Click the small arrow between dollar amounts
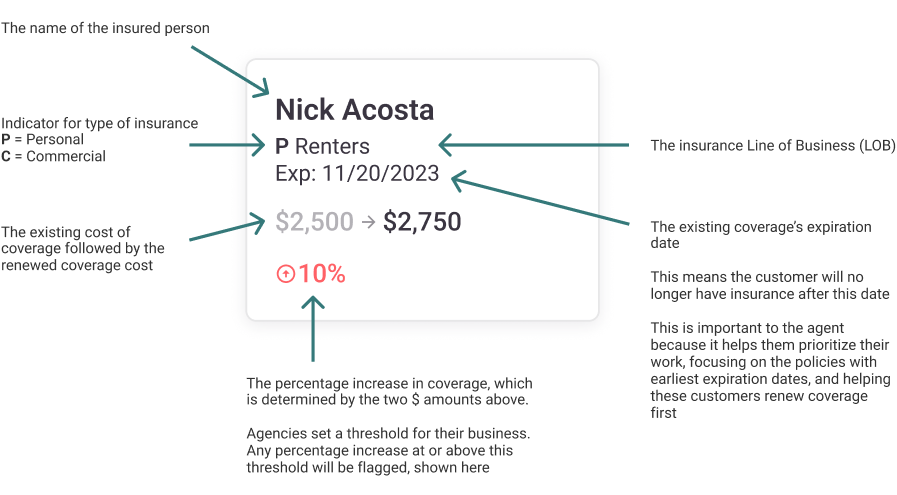Image resolution: width=897 pixels, height=495 pixels. point(368,222)
